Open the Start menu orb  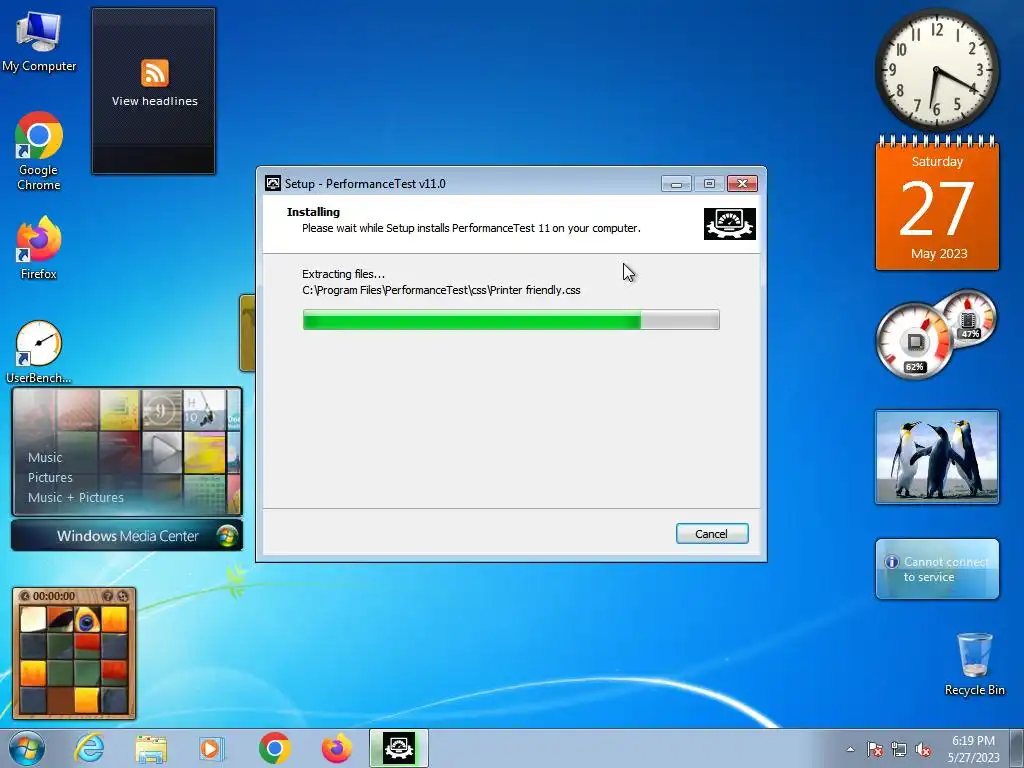point(27,748)
